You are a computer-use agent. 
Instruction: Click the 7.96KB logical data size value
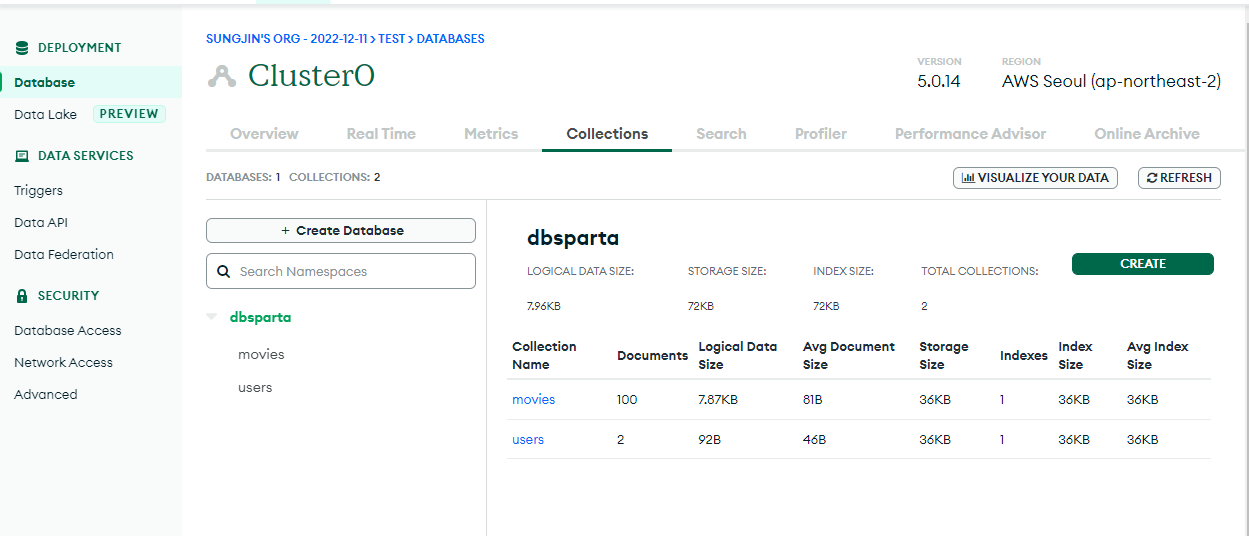click(543, 306)
